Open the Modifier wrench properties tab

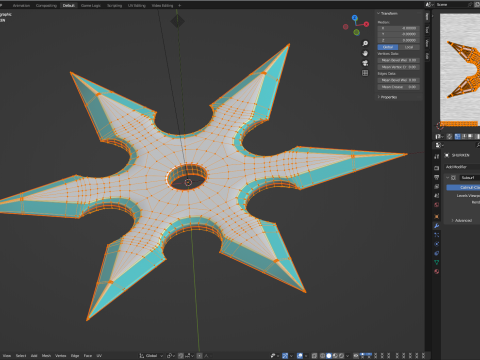(436, 226)
